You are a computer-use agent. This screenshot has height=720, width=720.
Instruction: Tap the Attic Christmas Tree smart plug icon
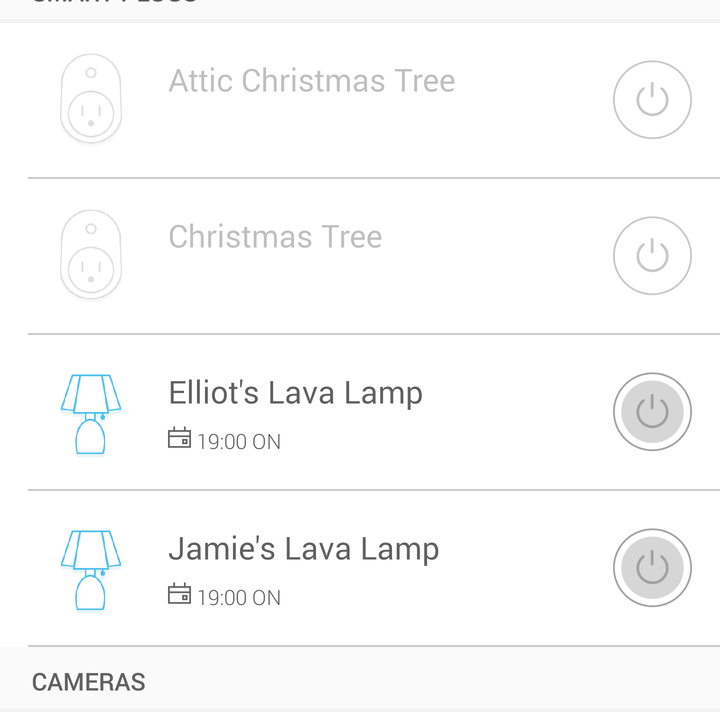pos(91,98)
